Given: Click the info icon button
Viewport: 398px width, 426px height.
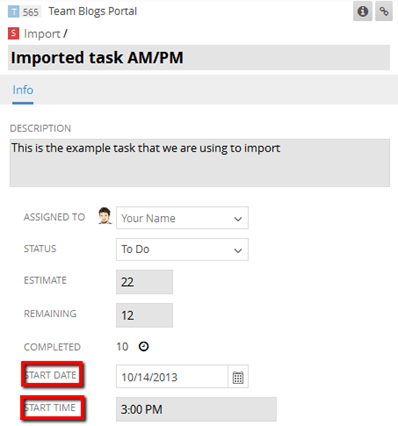Looking at the screenshot, I should (363, 11).
